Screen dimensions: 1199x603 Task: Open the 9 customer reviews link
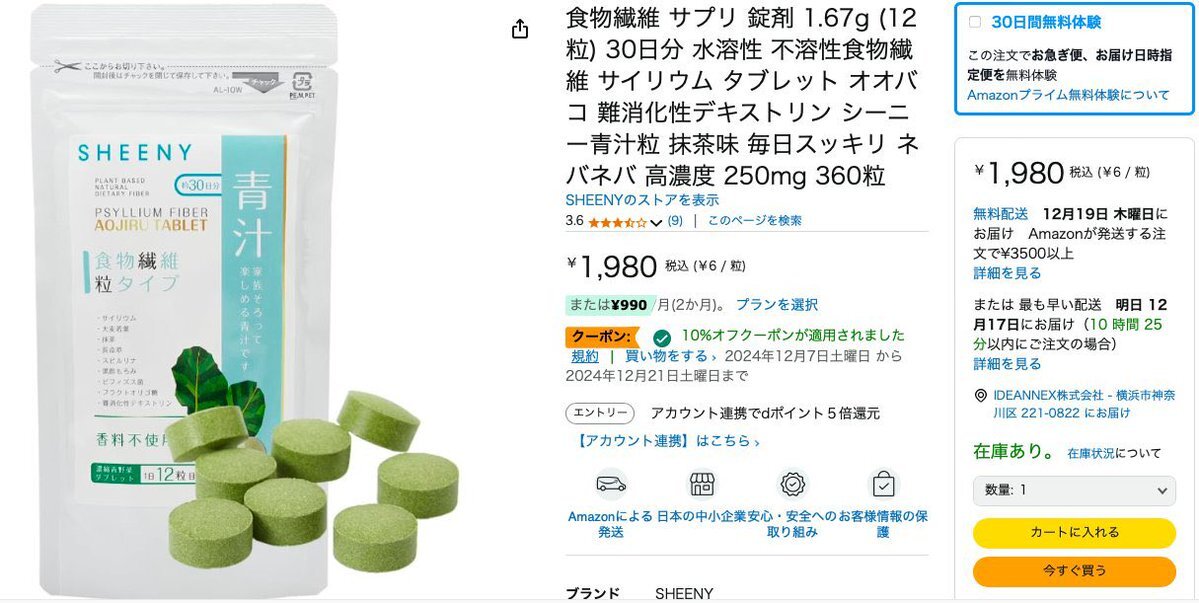coord(675,221)
